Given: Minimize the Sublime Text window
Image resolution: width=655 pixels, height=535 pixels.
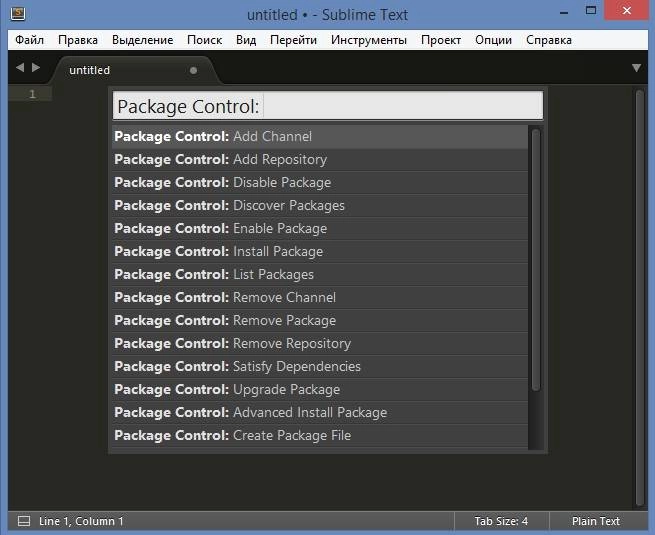Looking at the screenshot, I should [564, 13].
